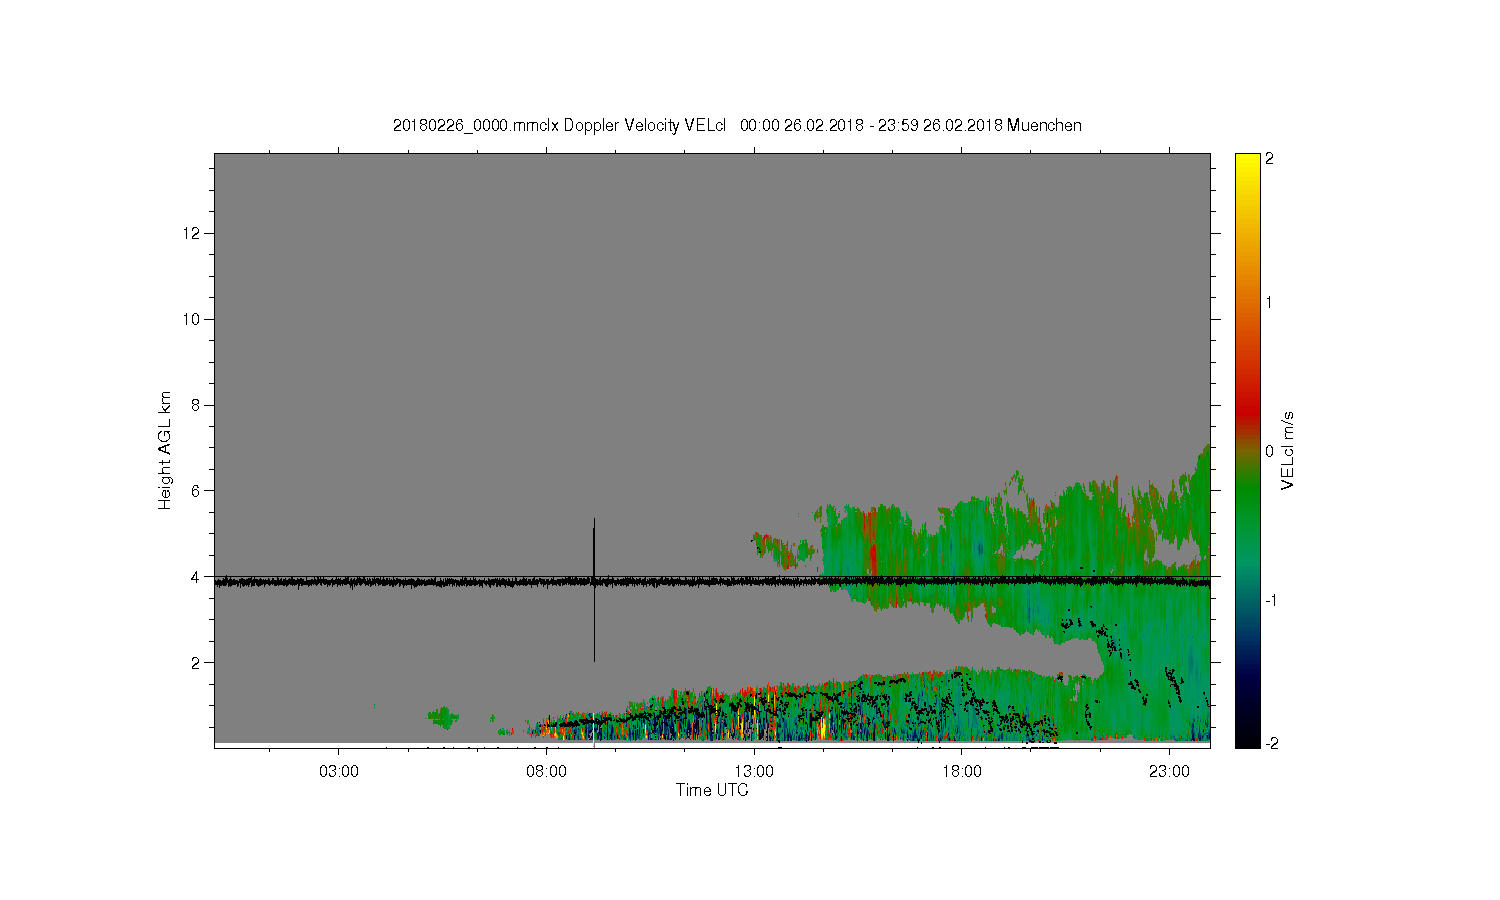Click the '03:00' time axis label
Screen dimensions: 1500x900
tap(338, 772)
